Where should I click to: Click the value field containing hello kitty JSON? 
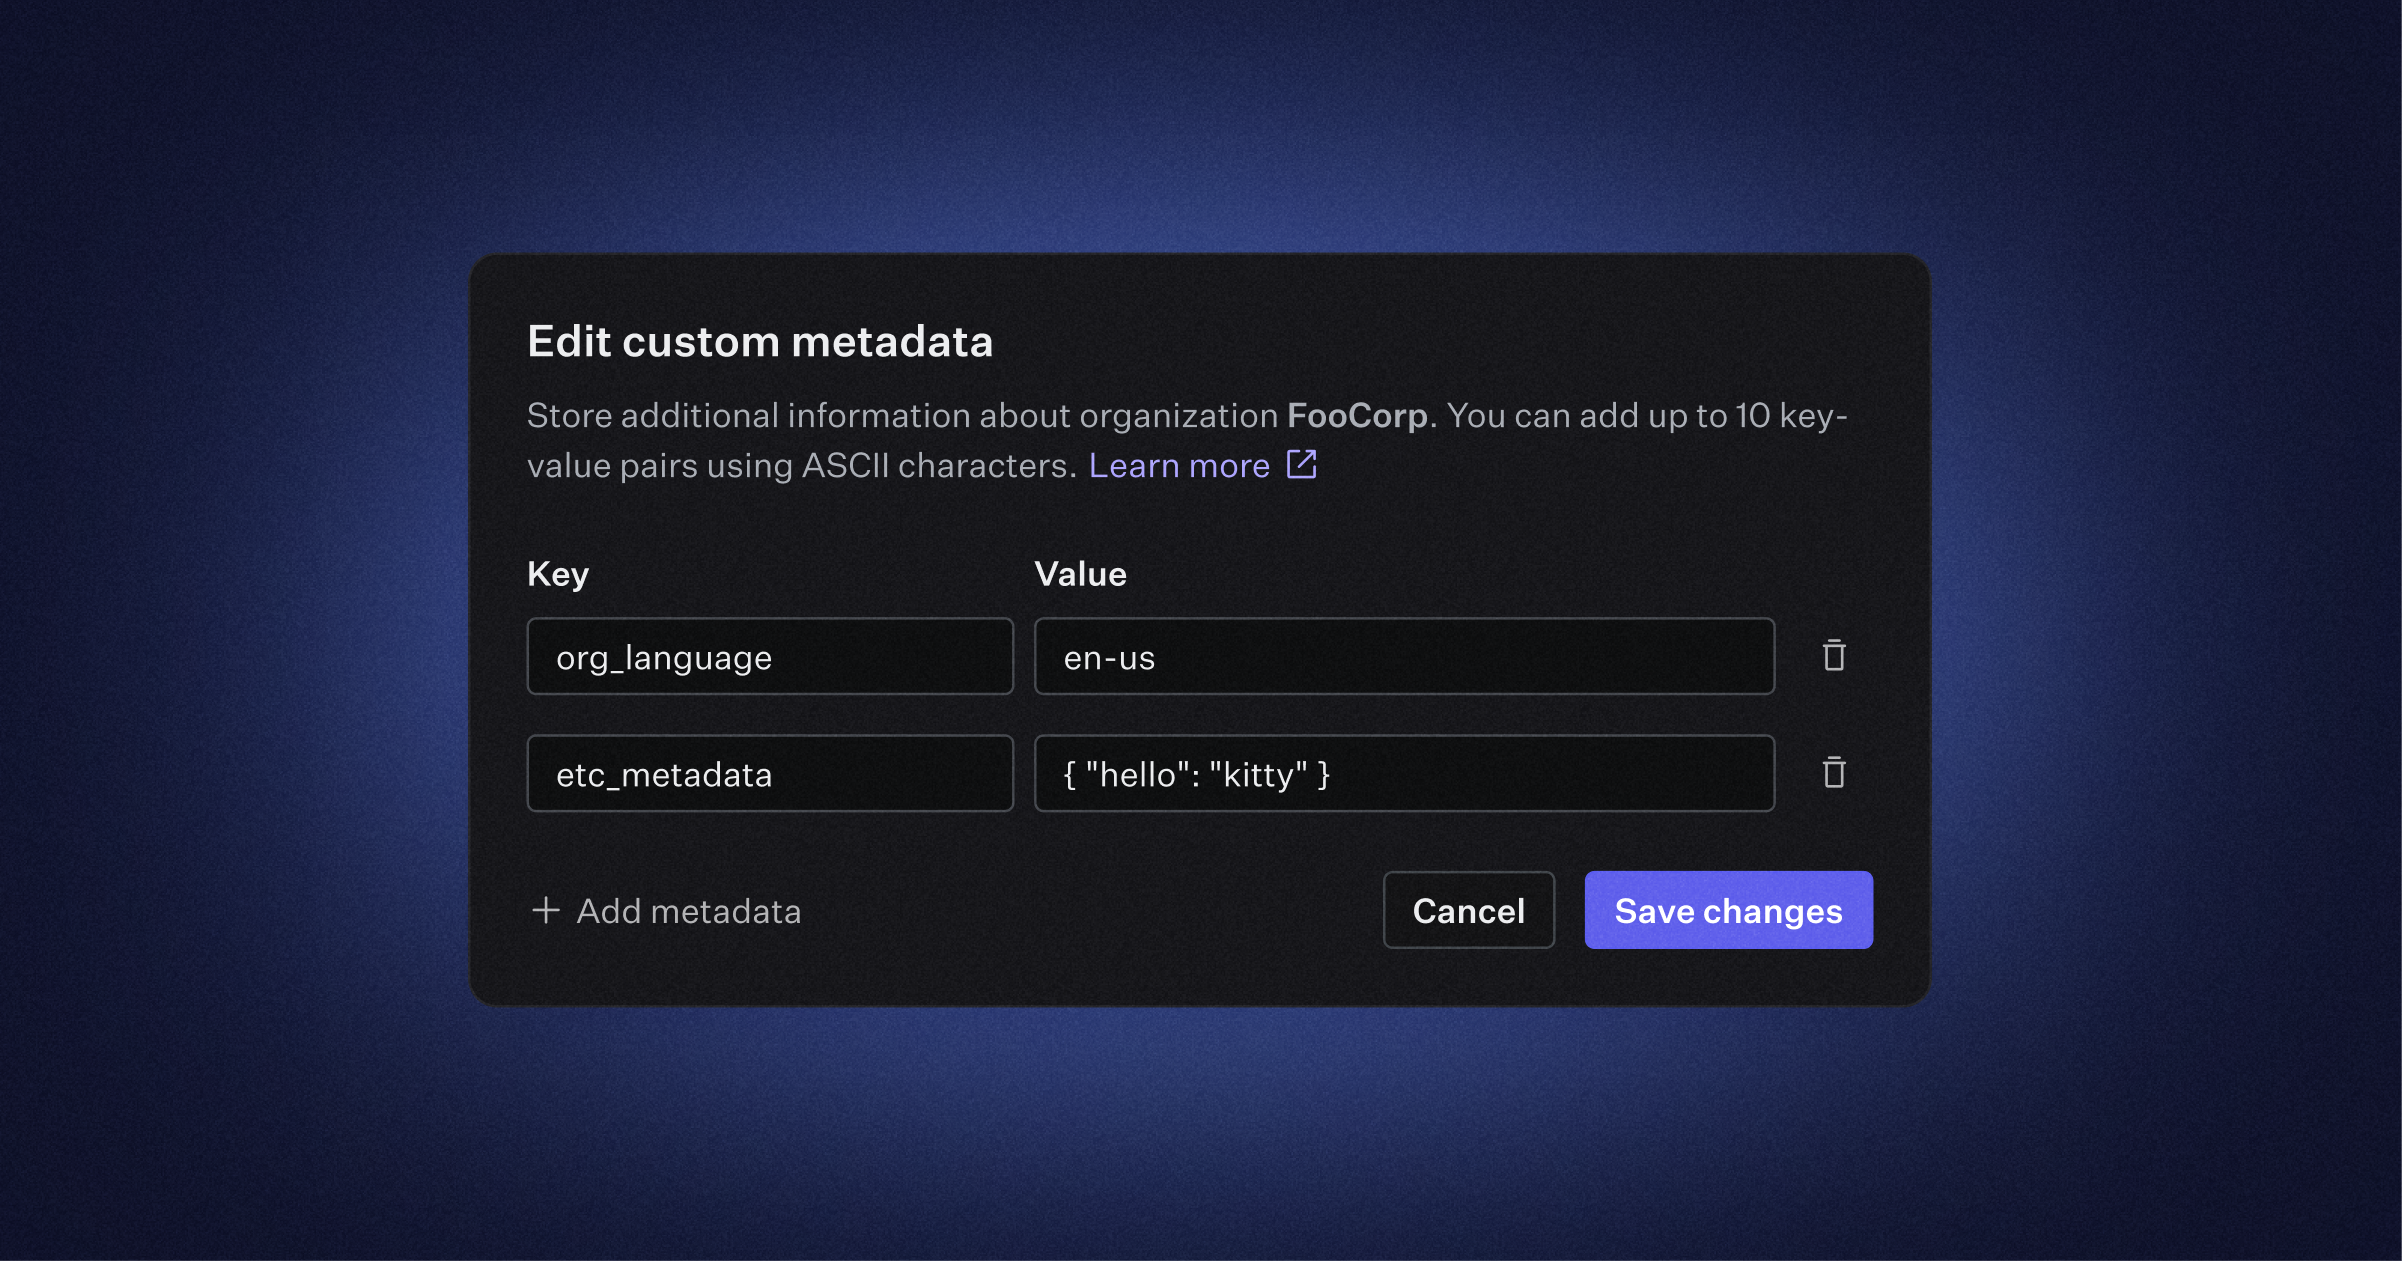[x=1403, y=773]
